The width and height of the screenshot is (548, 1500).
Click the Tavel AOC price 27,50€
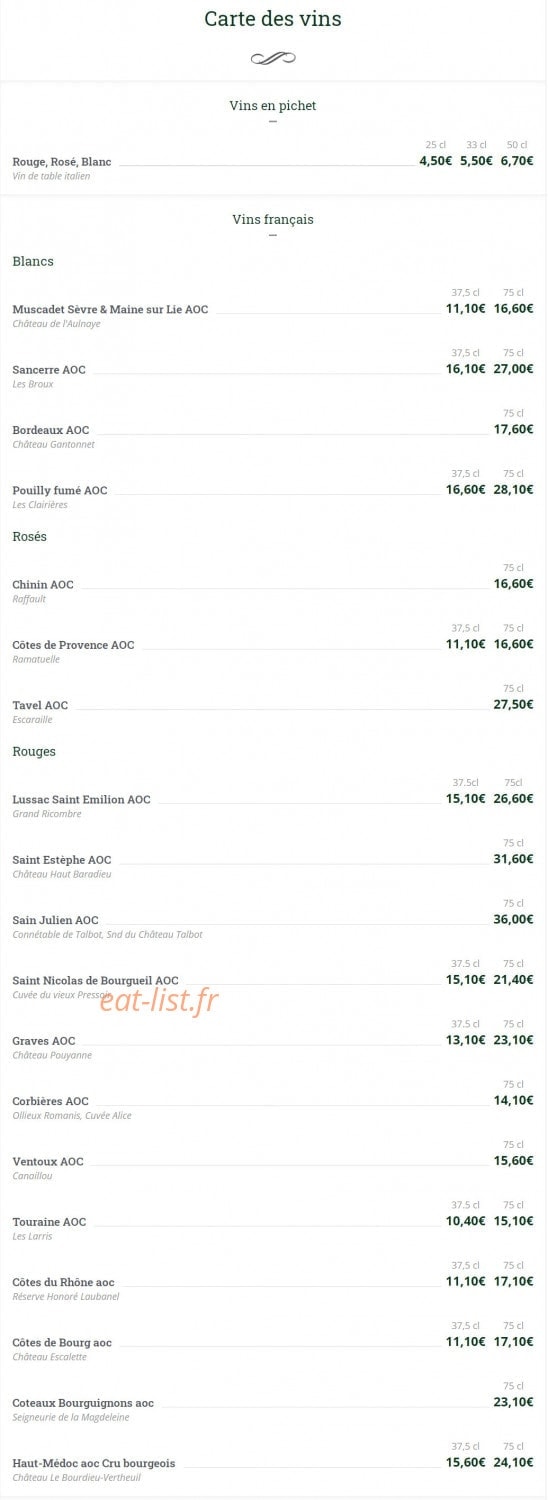click(513, 704)
